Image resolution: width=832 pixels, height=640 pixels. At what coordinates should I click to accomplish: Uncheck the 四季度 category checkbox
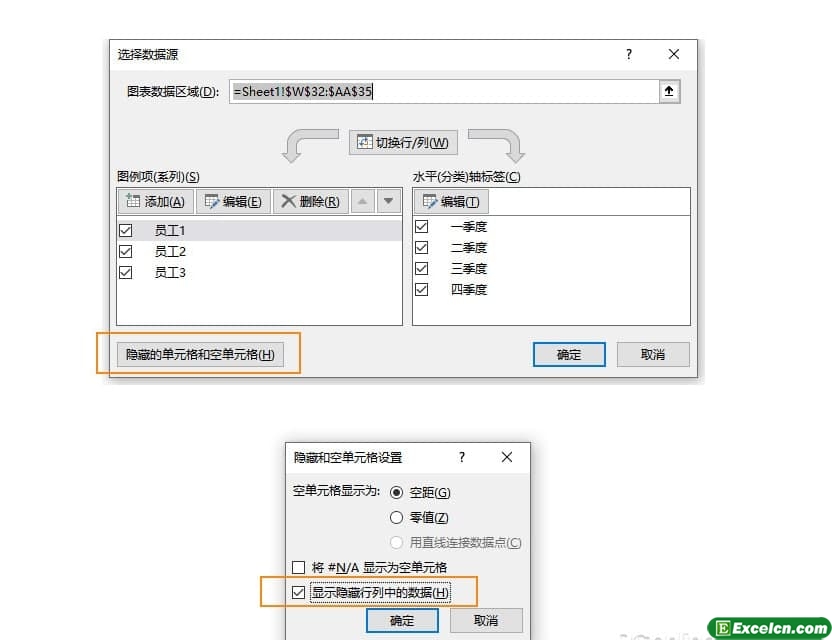(422, 290)
